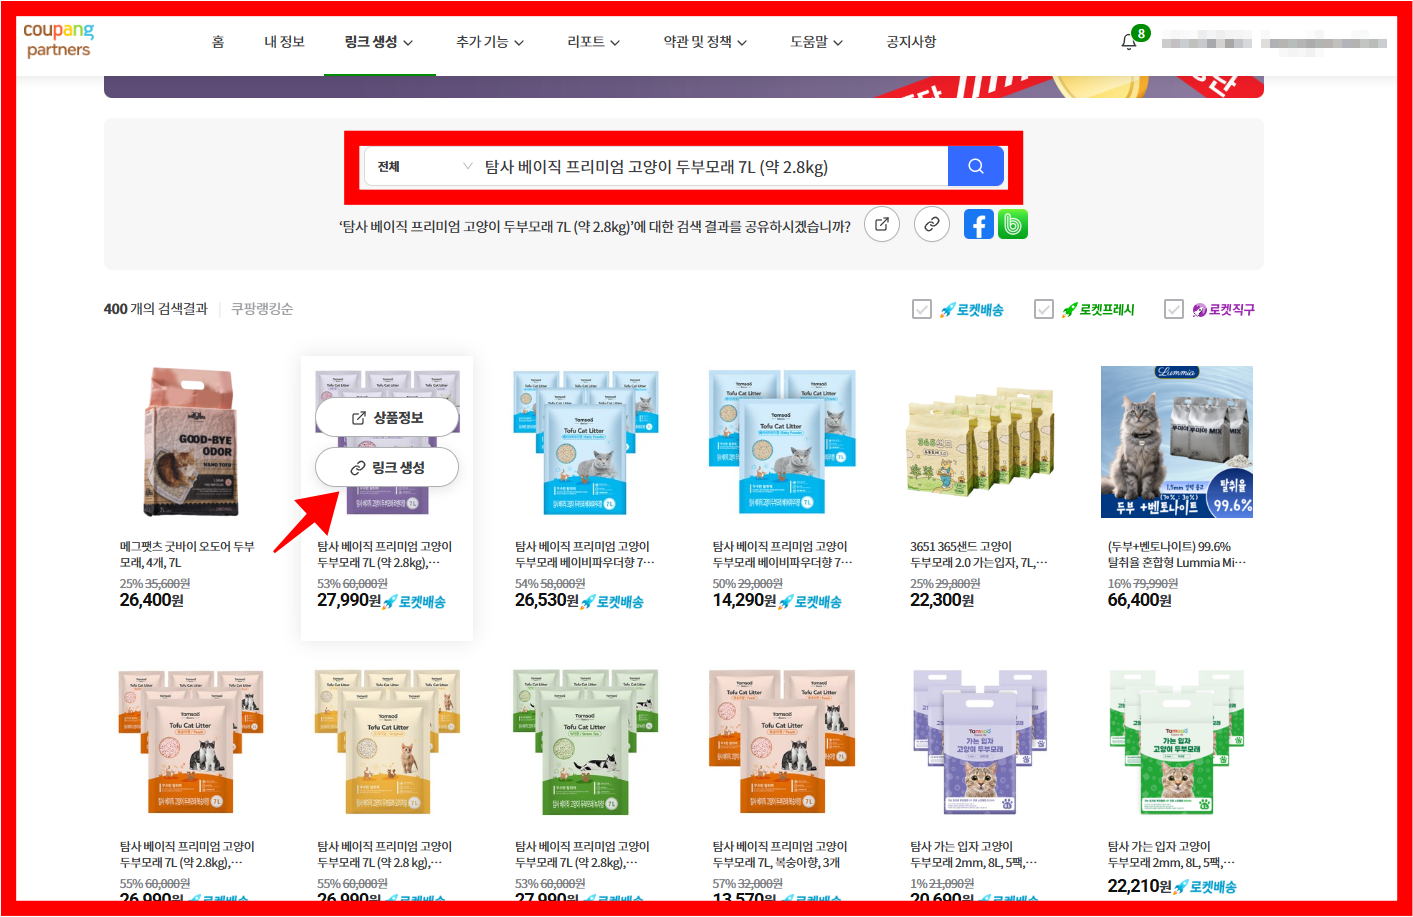
Task: Open search results in new window icon
Action: click(x=882, y=224)
